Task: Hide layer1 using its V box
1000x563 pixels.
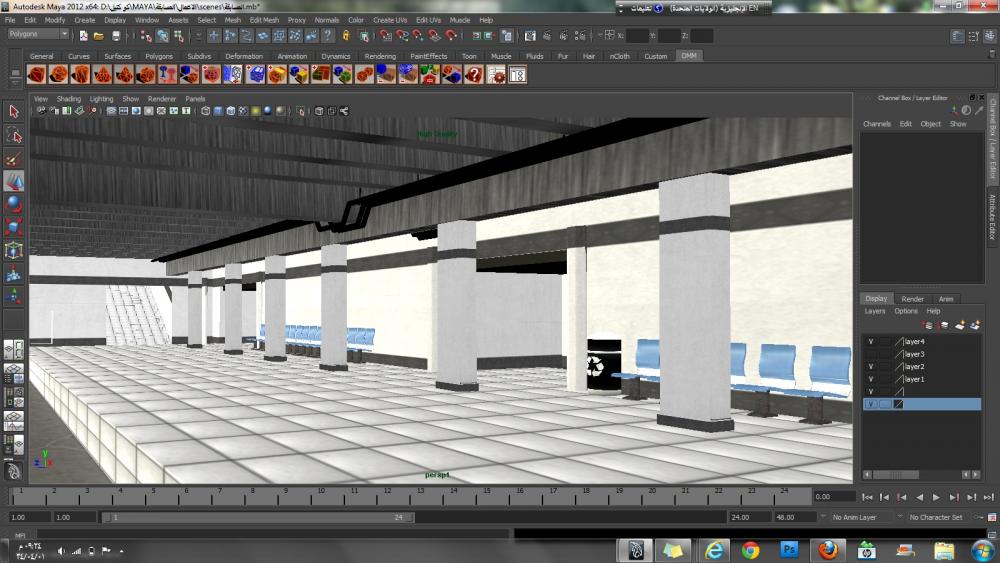Action: pos(870,379)
